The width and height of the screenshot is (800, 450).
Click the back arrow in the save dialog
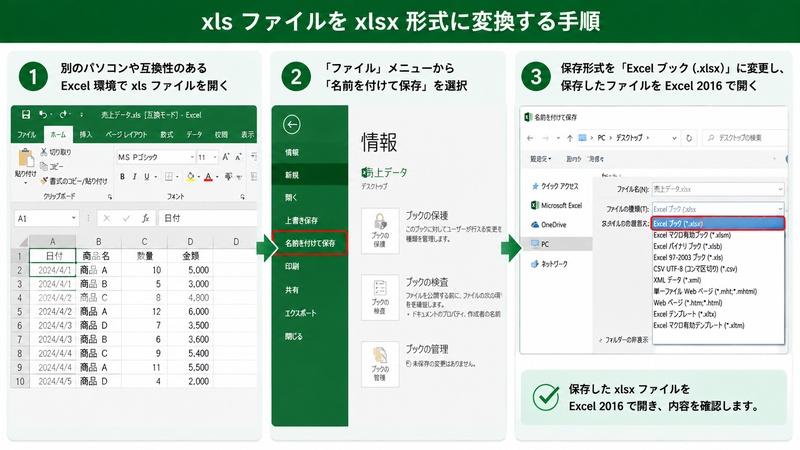point(530,138)
